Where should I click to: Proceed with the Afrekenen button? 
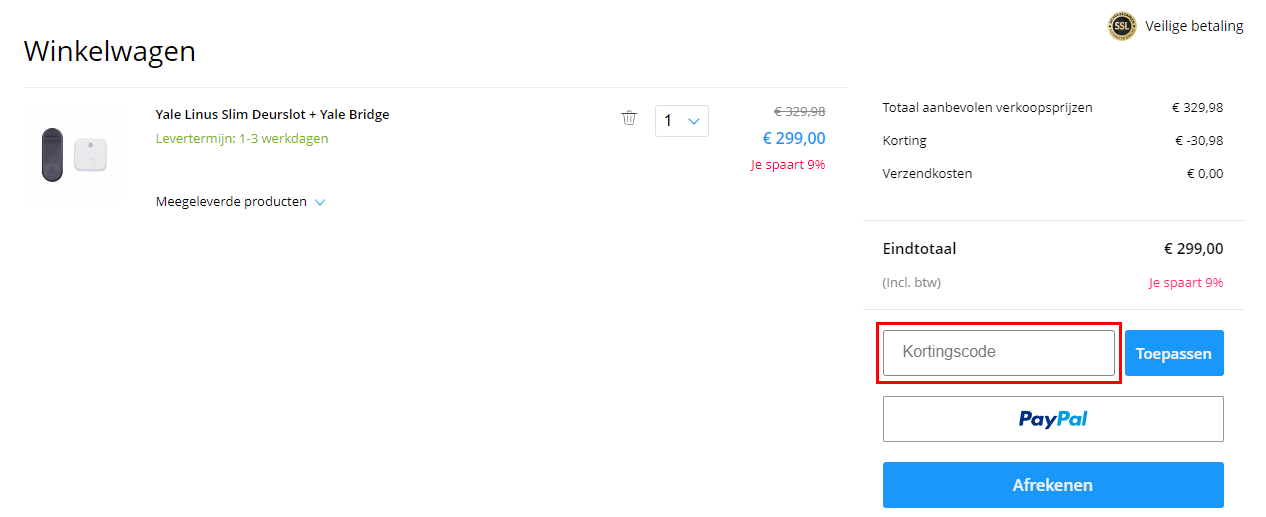[1053, 485]
